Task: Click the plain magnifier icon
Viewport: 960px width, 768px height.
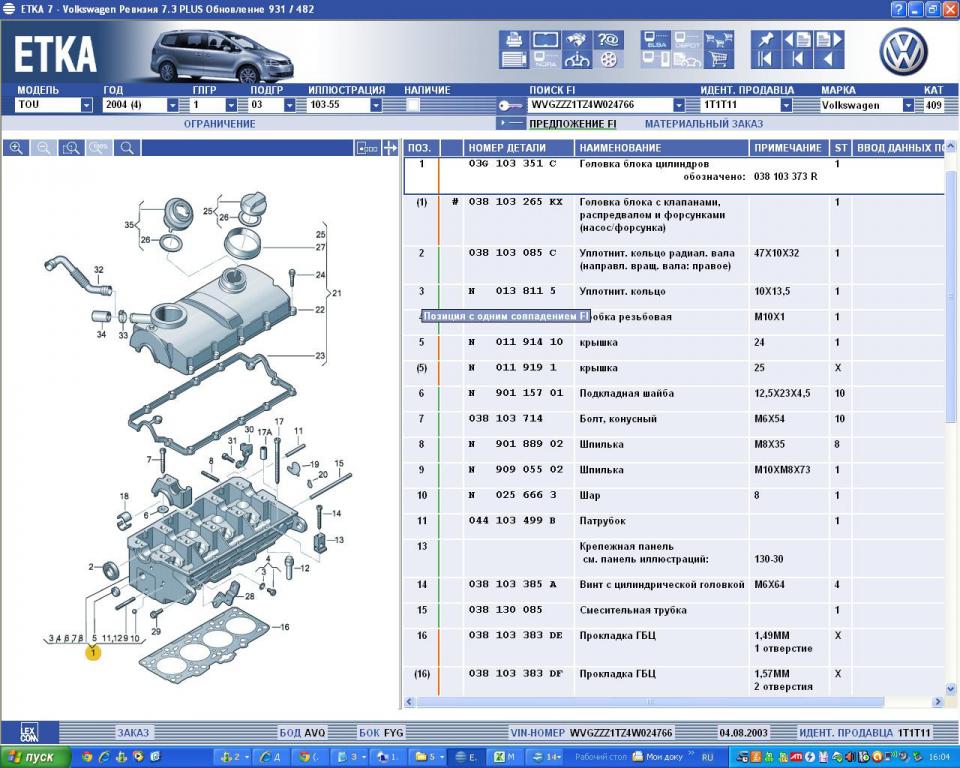Action: [x=127, y=148]
